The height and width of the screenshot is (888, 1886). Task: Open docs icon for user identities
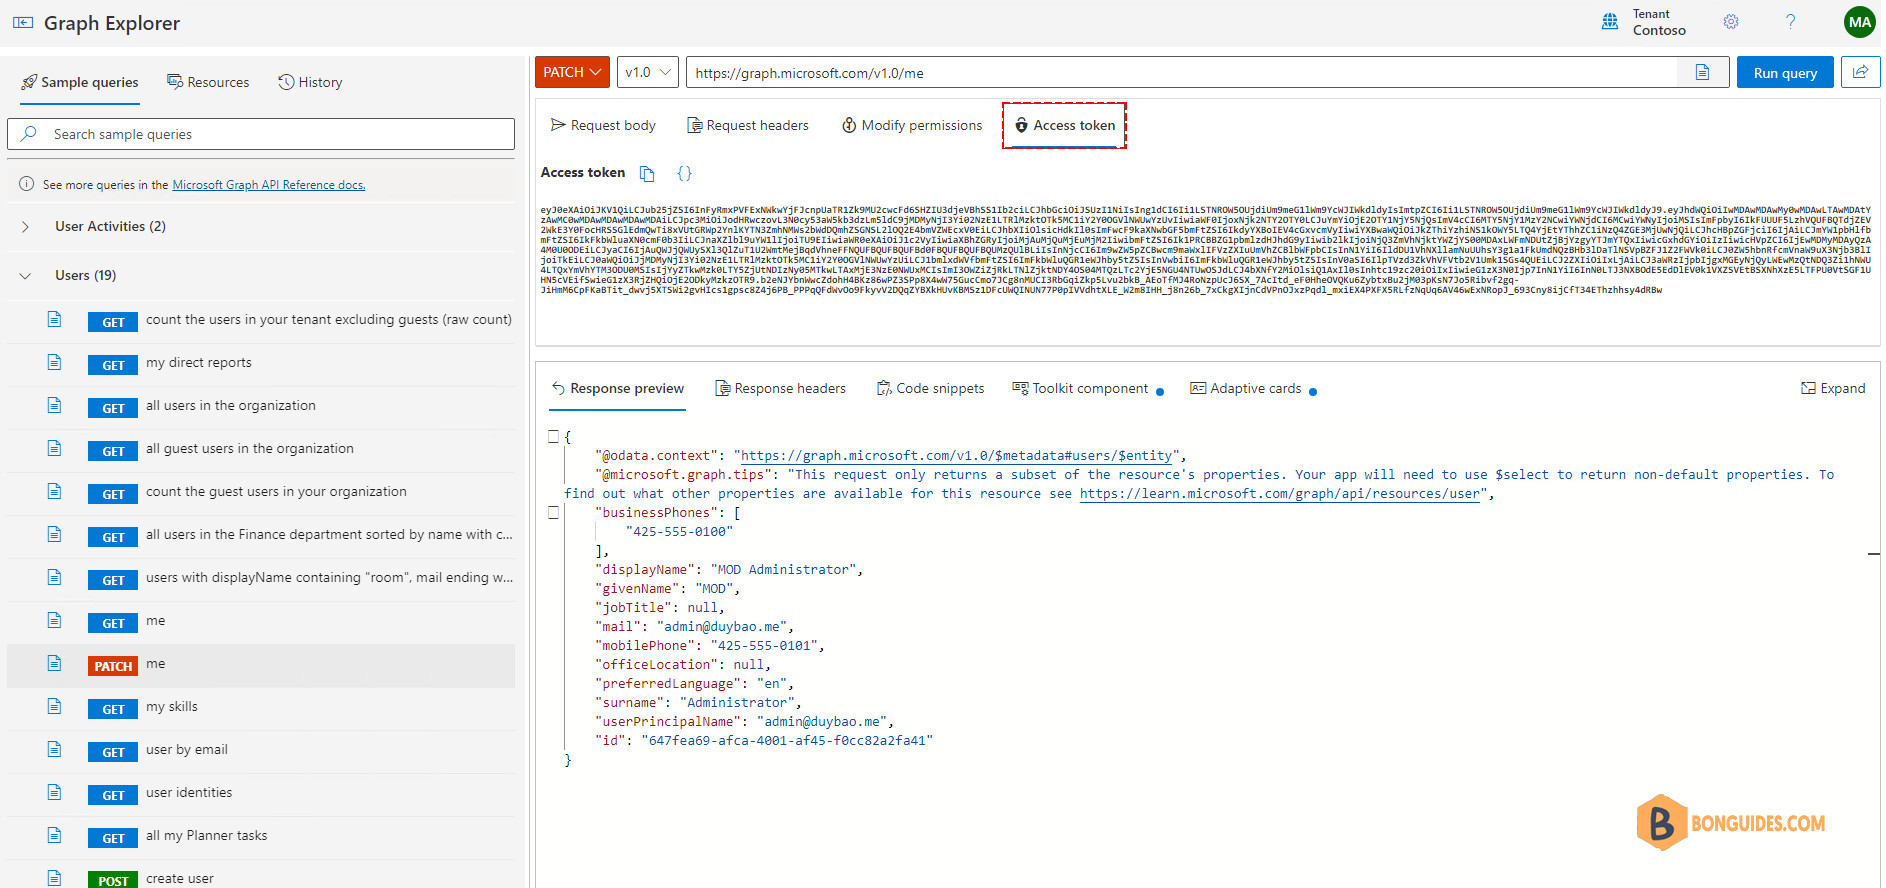[55, 792]
